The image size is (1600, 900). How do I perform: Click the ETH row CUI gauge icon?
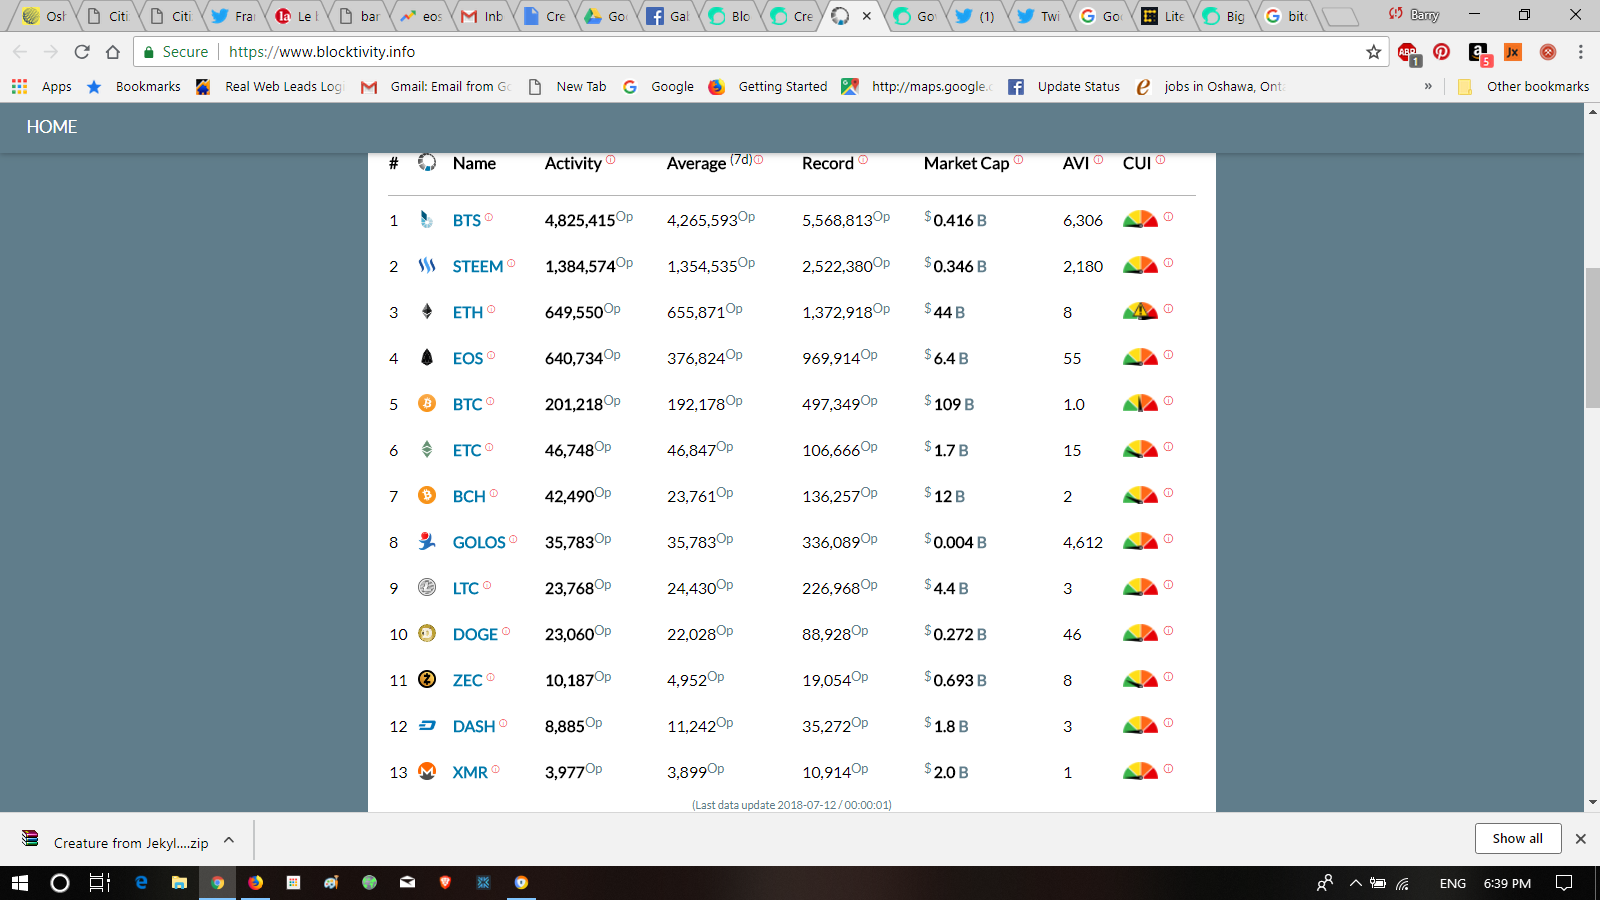(x=1140, y=311)
